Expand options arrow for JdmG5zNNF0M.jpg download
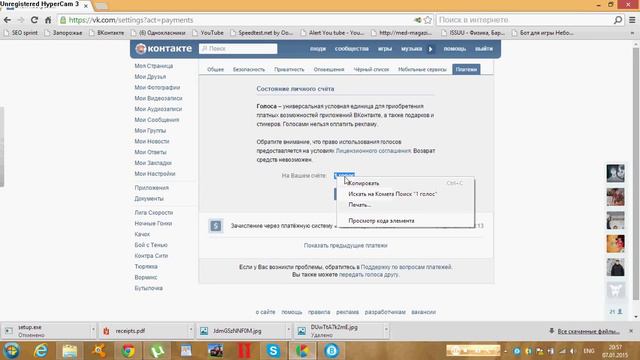Screen dimensions: 640x360 click(288, 330)
